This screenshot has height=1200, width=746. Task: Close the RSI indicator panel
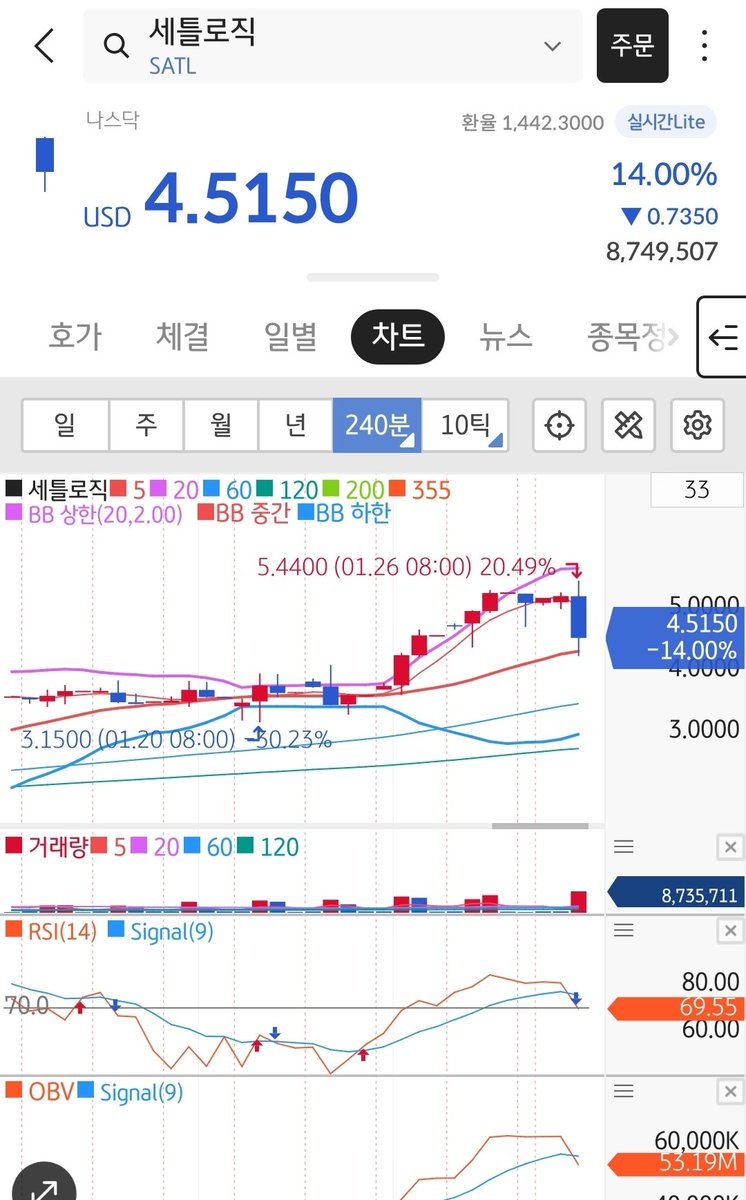pyautogui.click(x=730, y=931)
